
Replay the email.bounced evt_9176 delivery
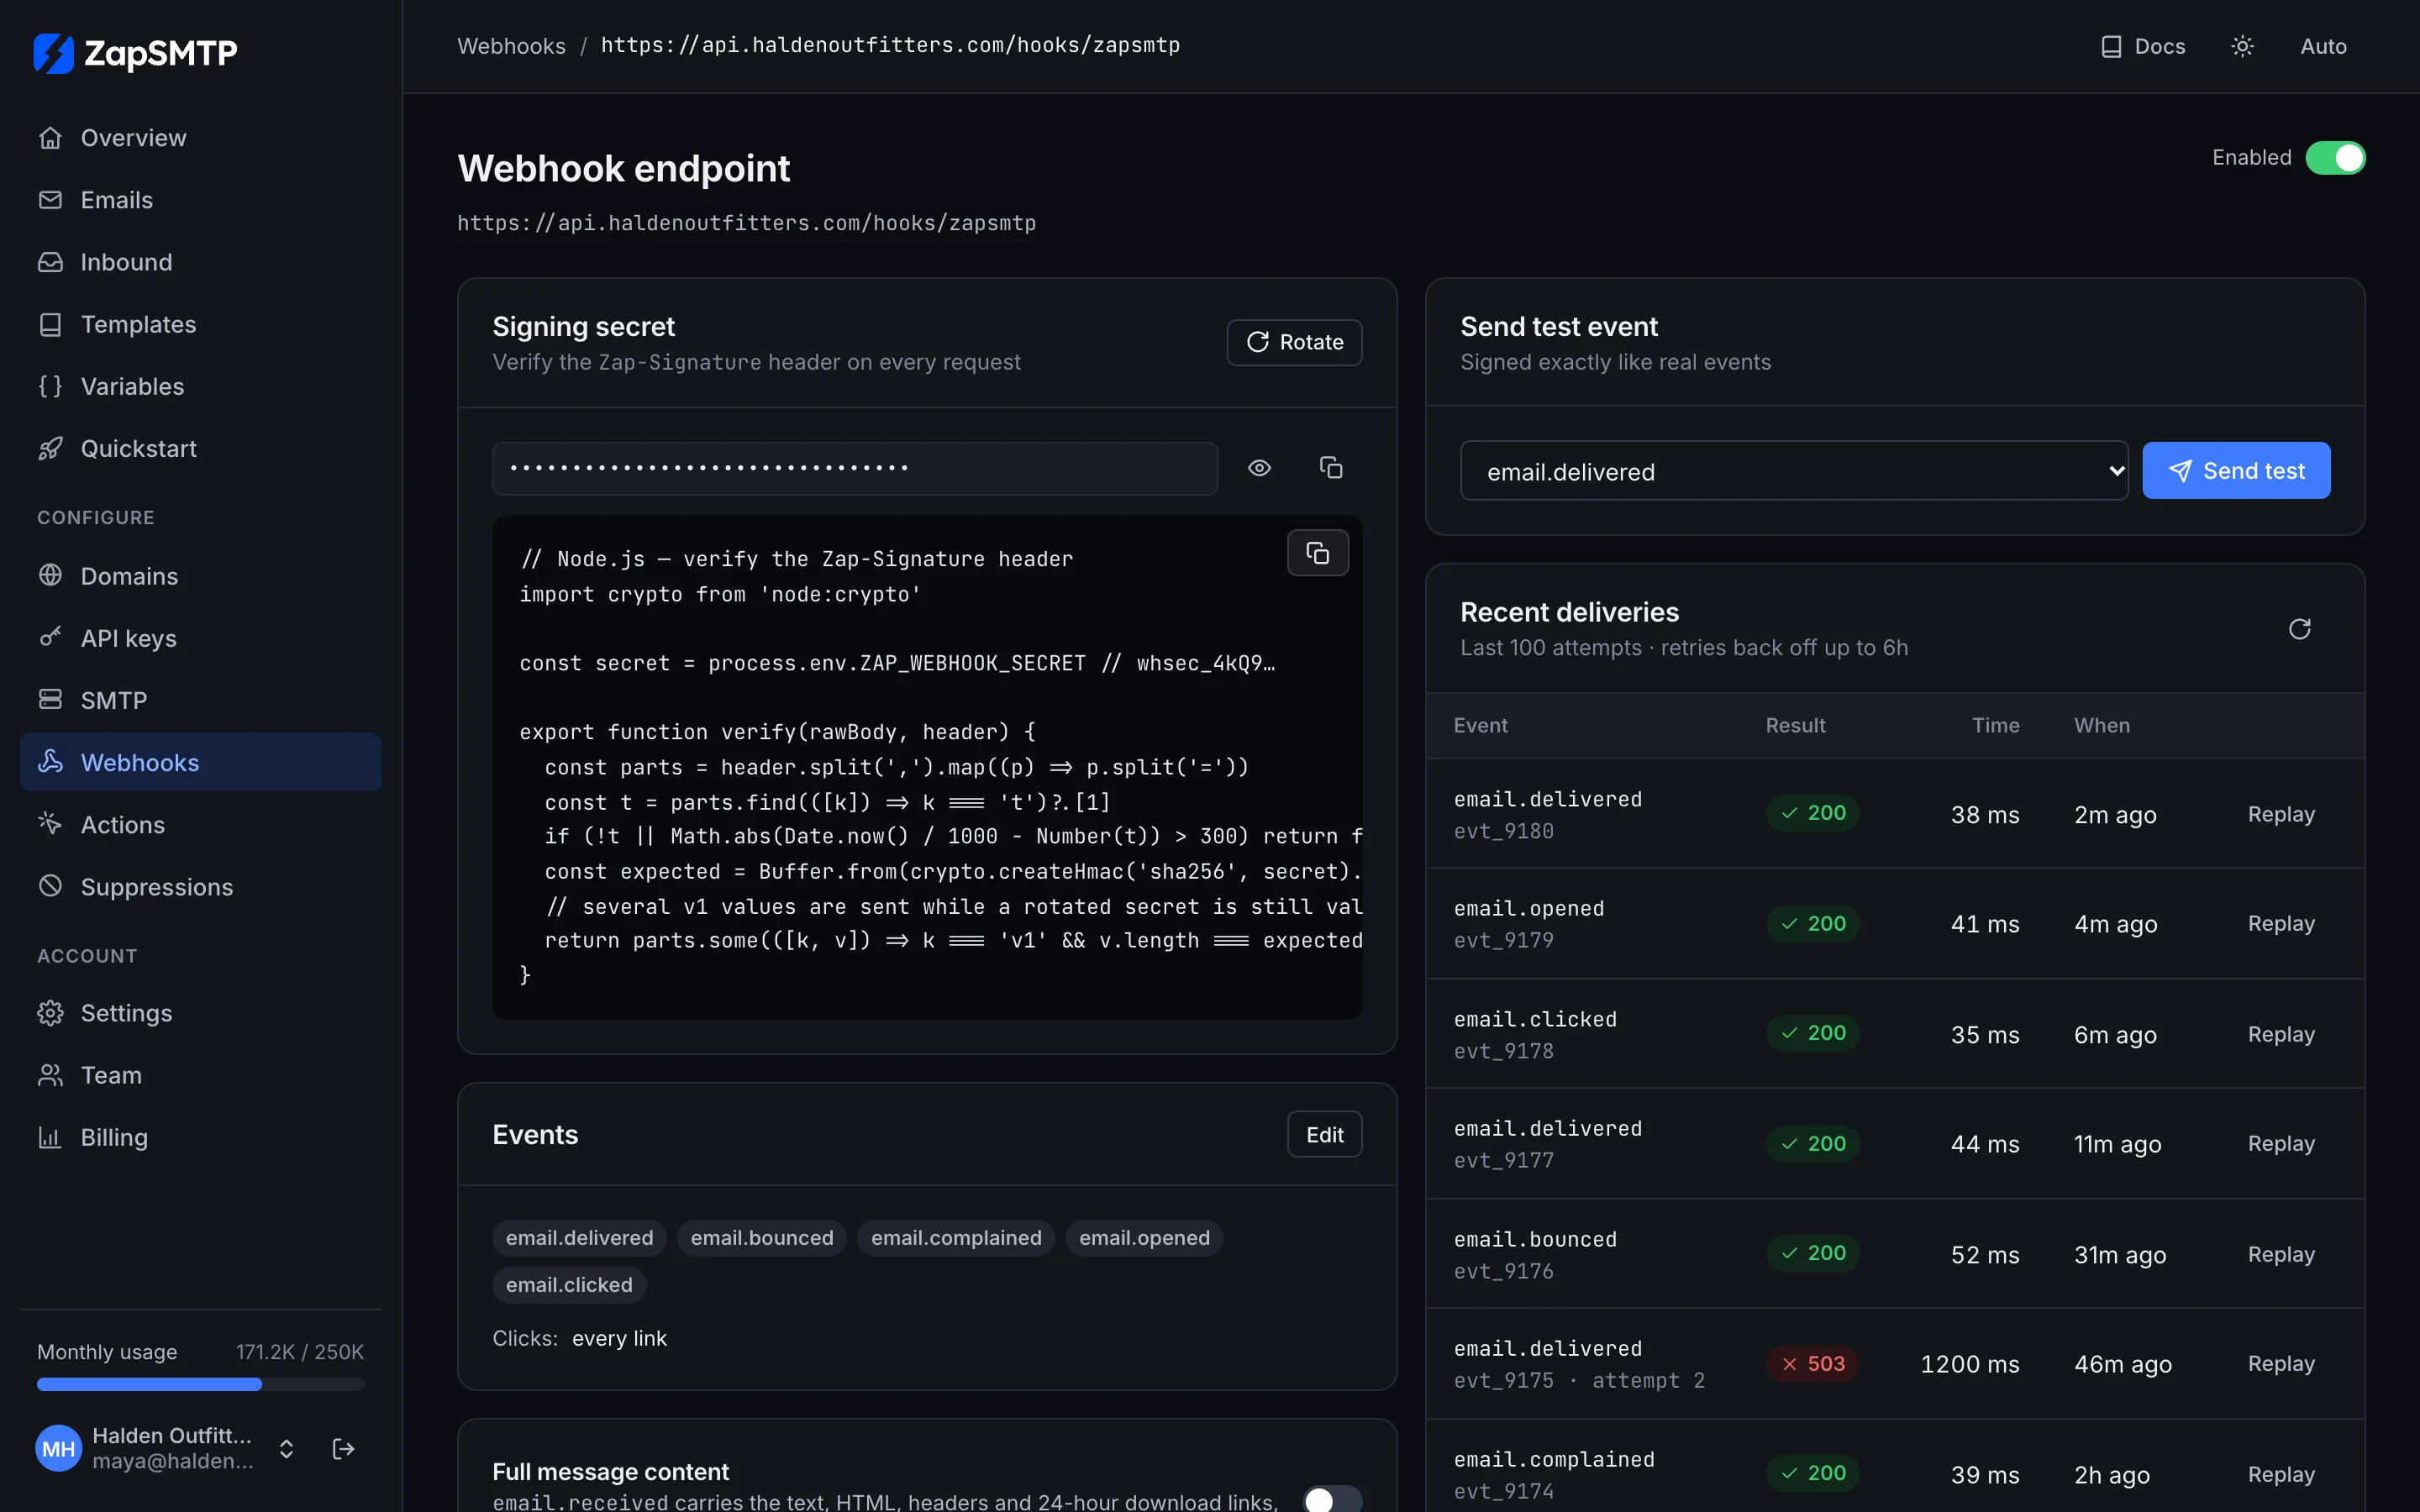pyautogui.click(x=2281, y=1254)
